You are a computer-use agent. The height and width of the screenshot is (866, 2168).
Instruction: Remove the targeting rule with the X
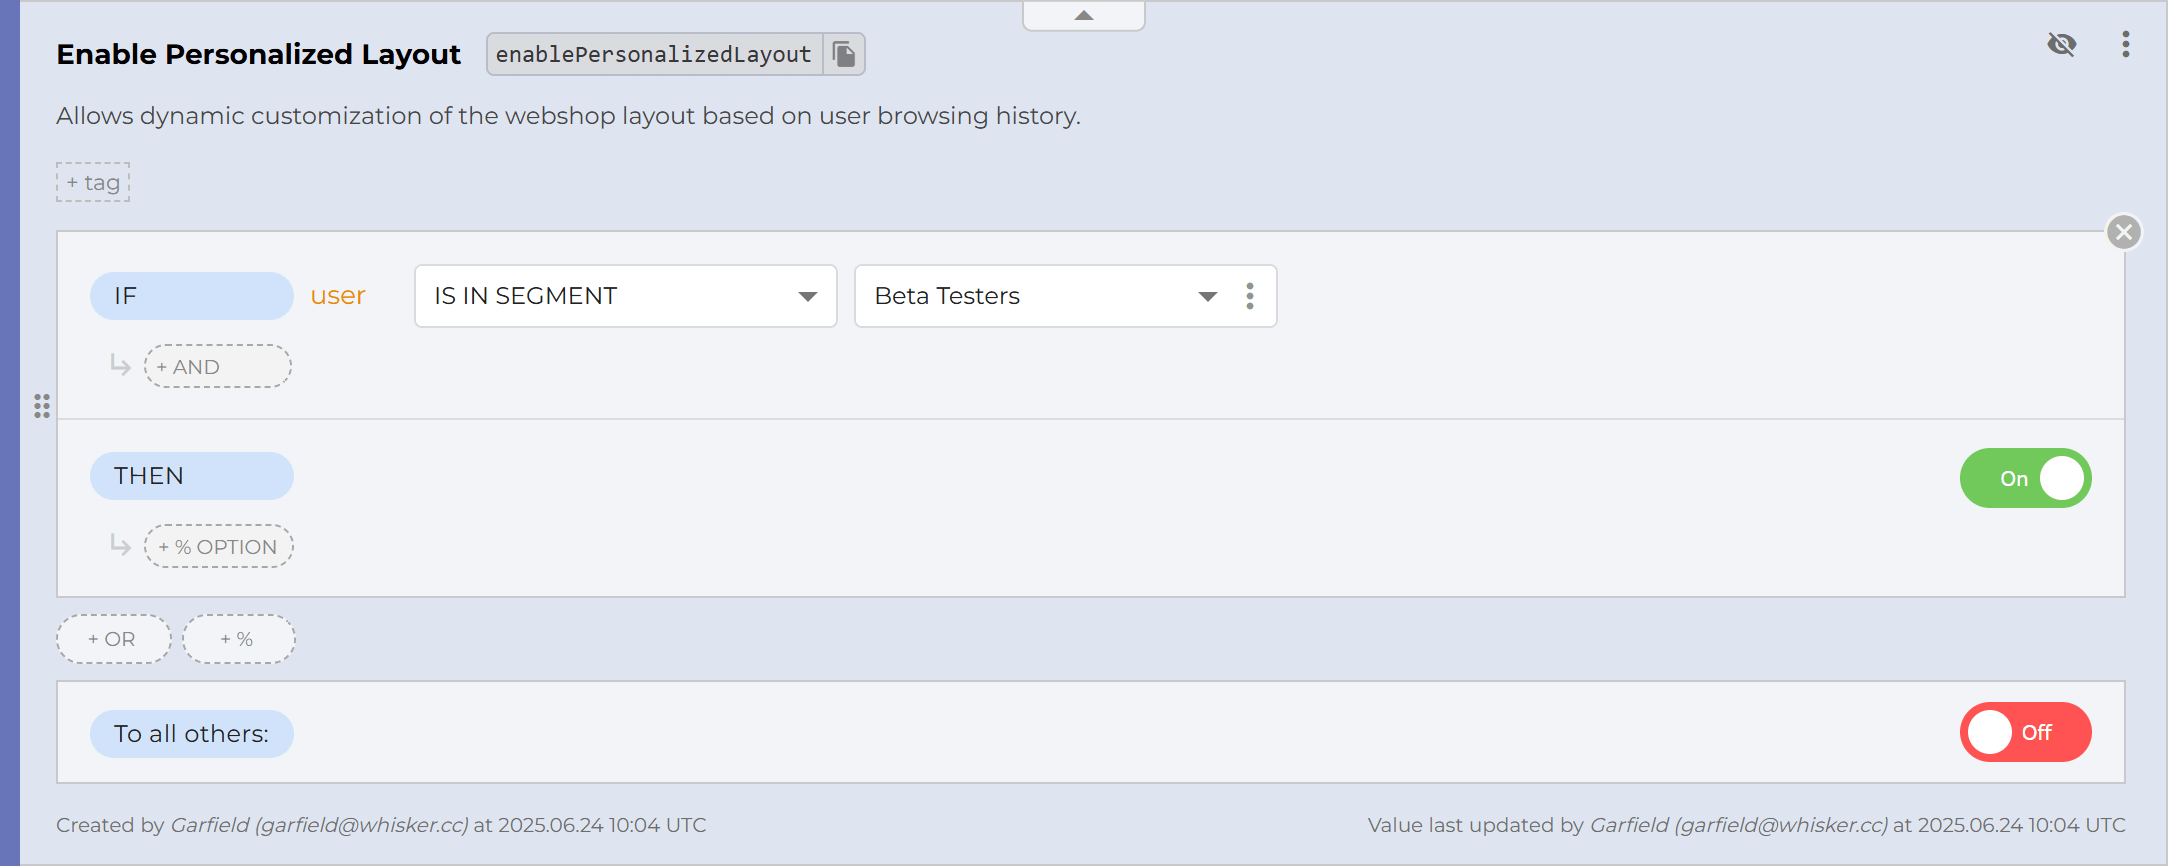[2123, 232]
